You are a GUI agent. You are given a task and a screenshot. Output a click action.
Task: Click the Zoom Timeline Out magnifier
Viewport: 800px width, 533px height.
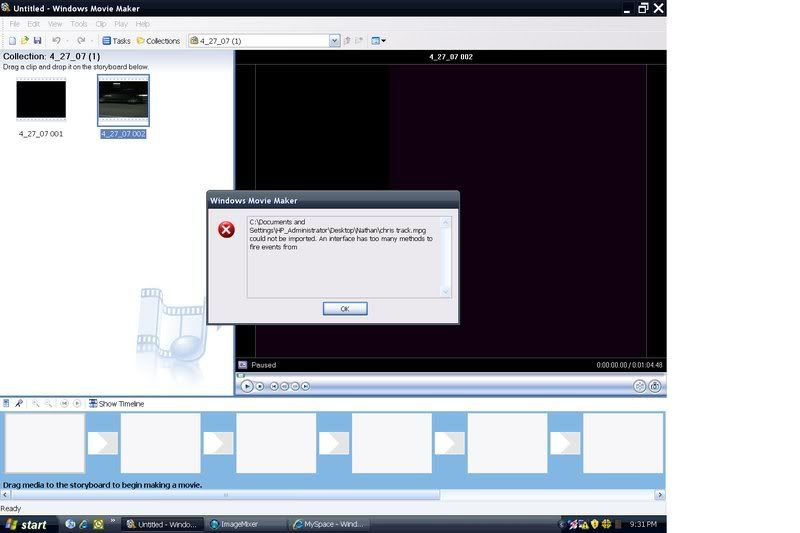point(48,403)
